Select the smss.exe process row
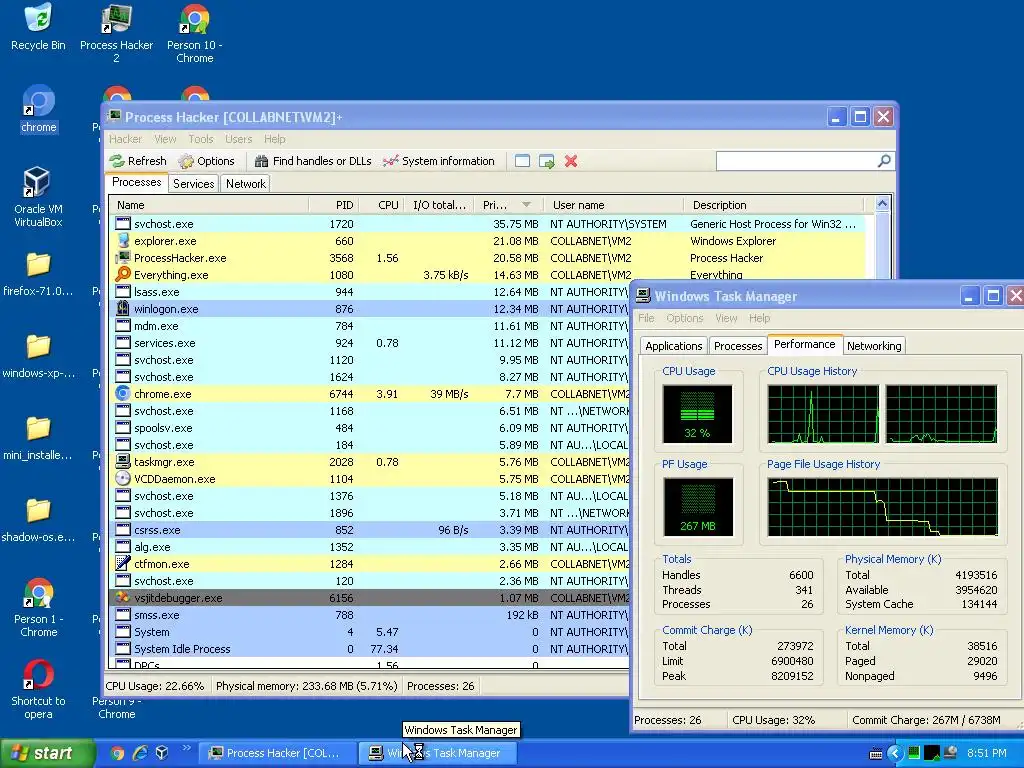This screenshot has width=1024, height=768. click(371, 615)
